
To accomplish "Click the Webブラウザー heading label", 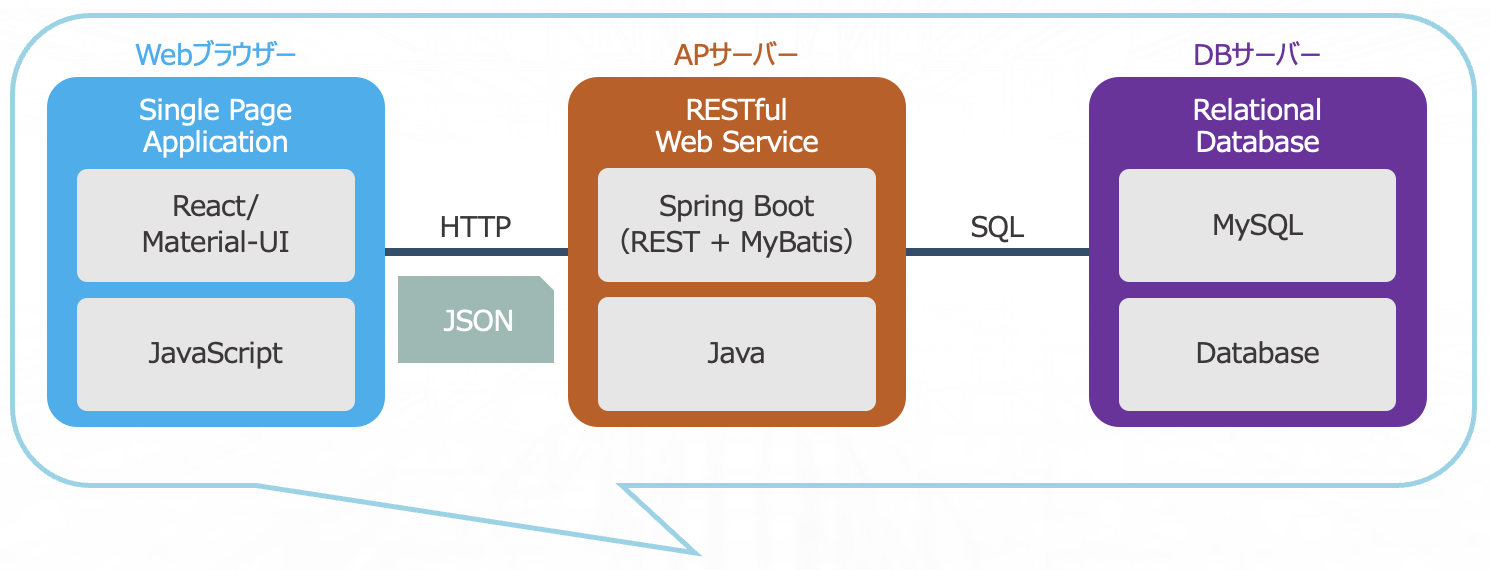I will [216, 54].
